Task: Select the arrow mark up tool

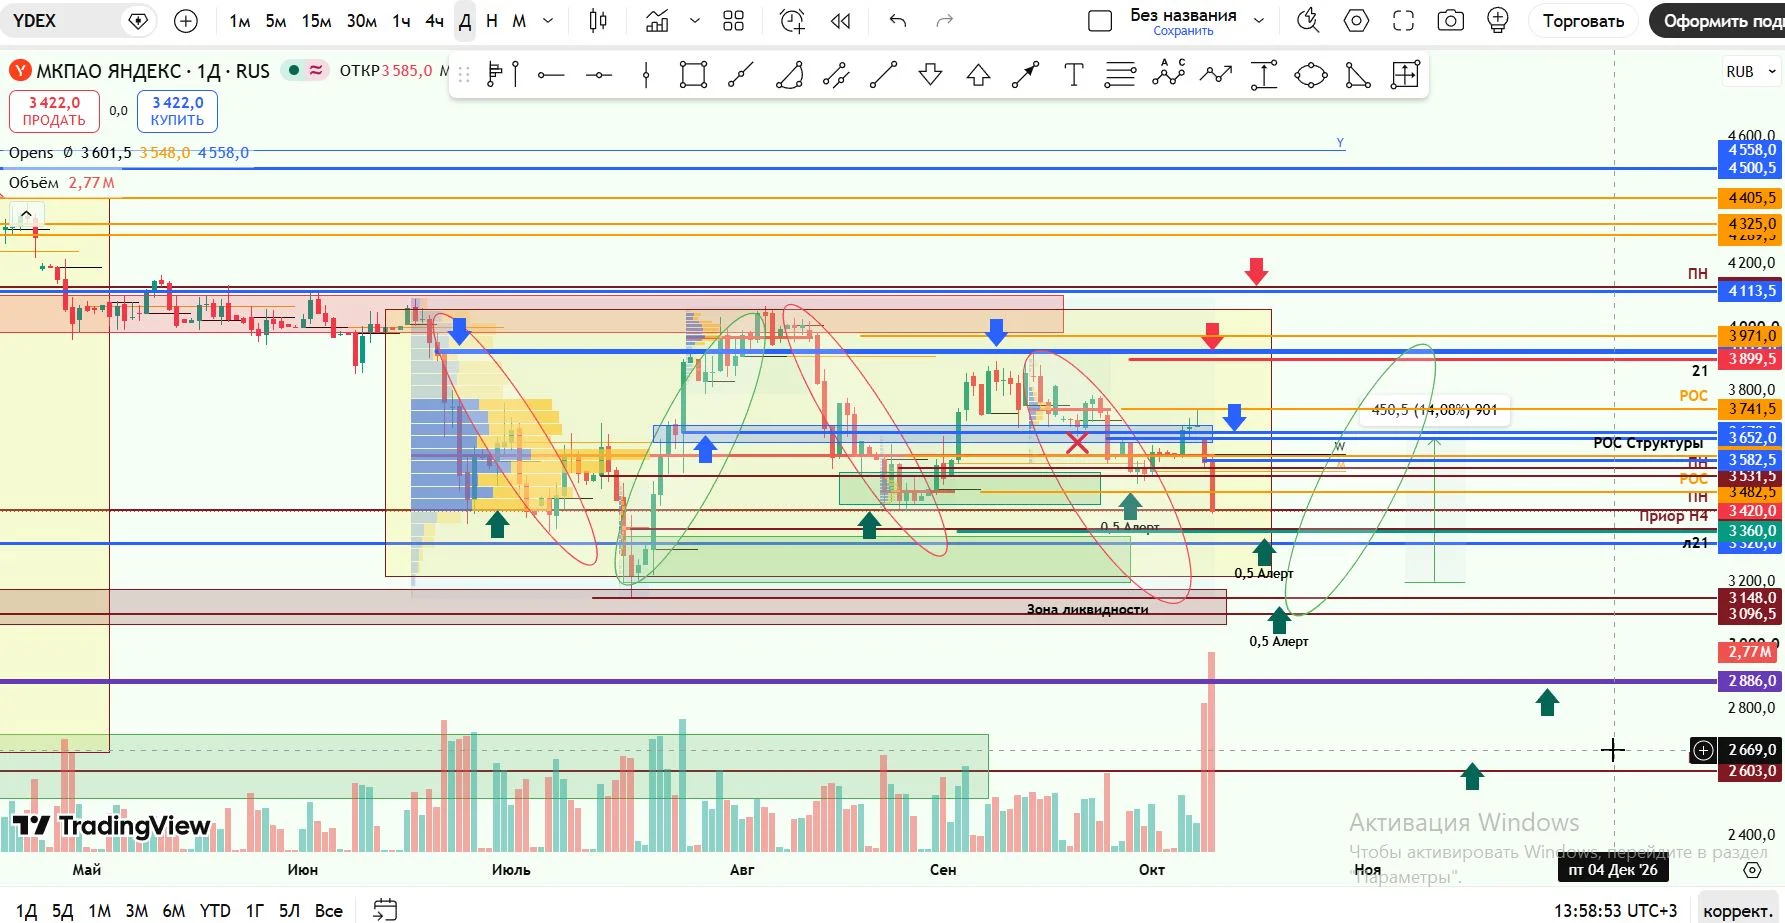Action: pyautogui.click(x=978, y=74)
